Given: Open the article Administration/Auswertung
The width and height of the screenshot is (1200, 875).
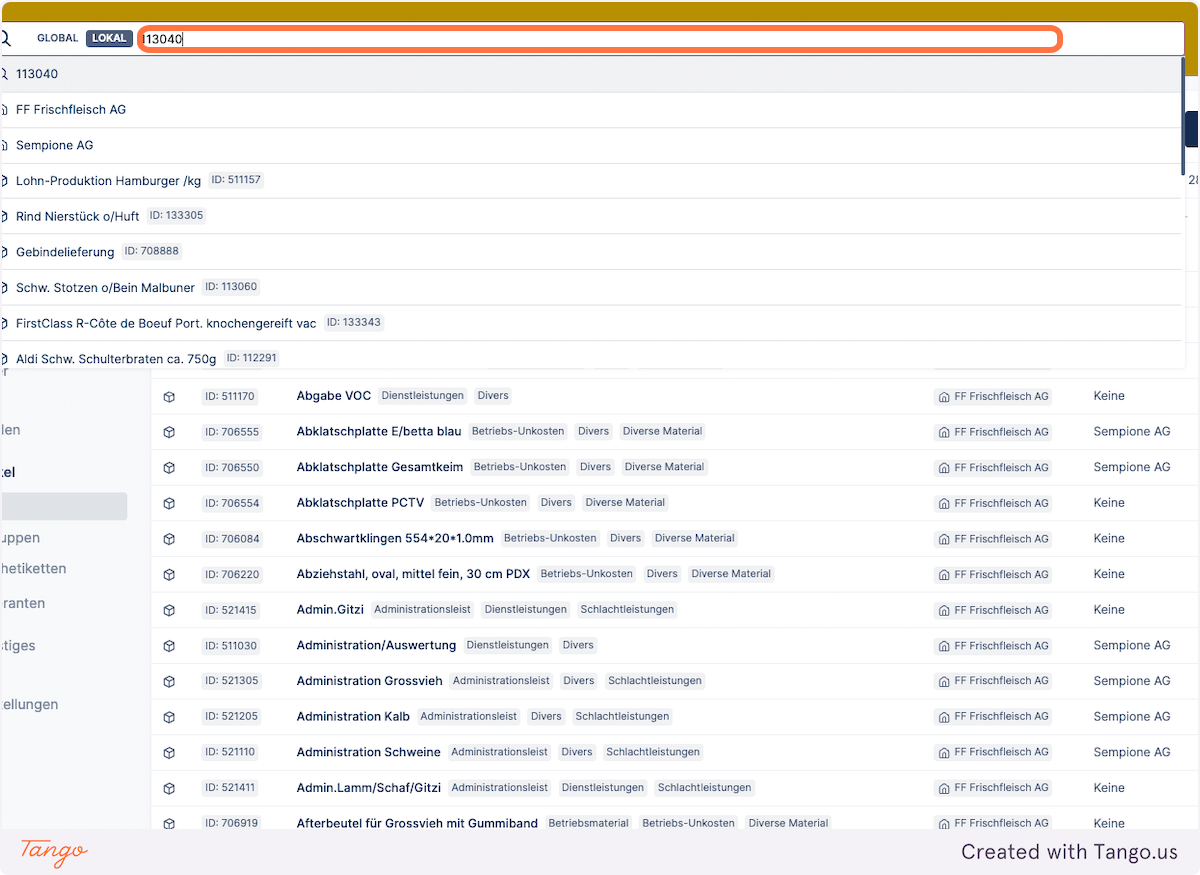Looking at the screenshot, I should [376, 645].
